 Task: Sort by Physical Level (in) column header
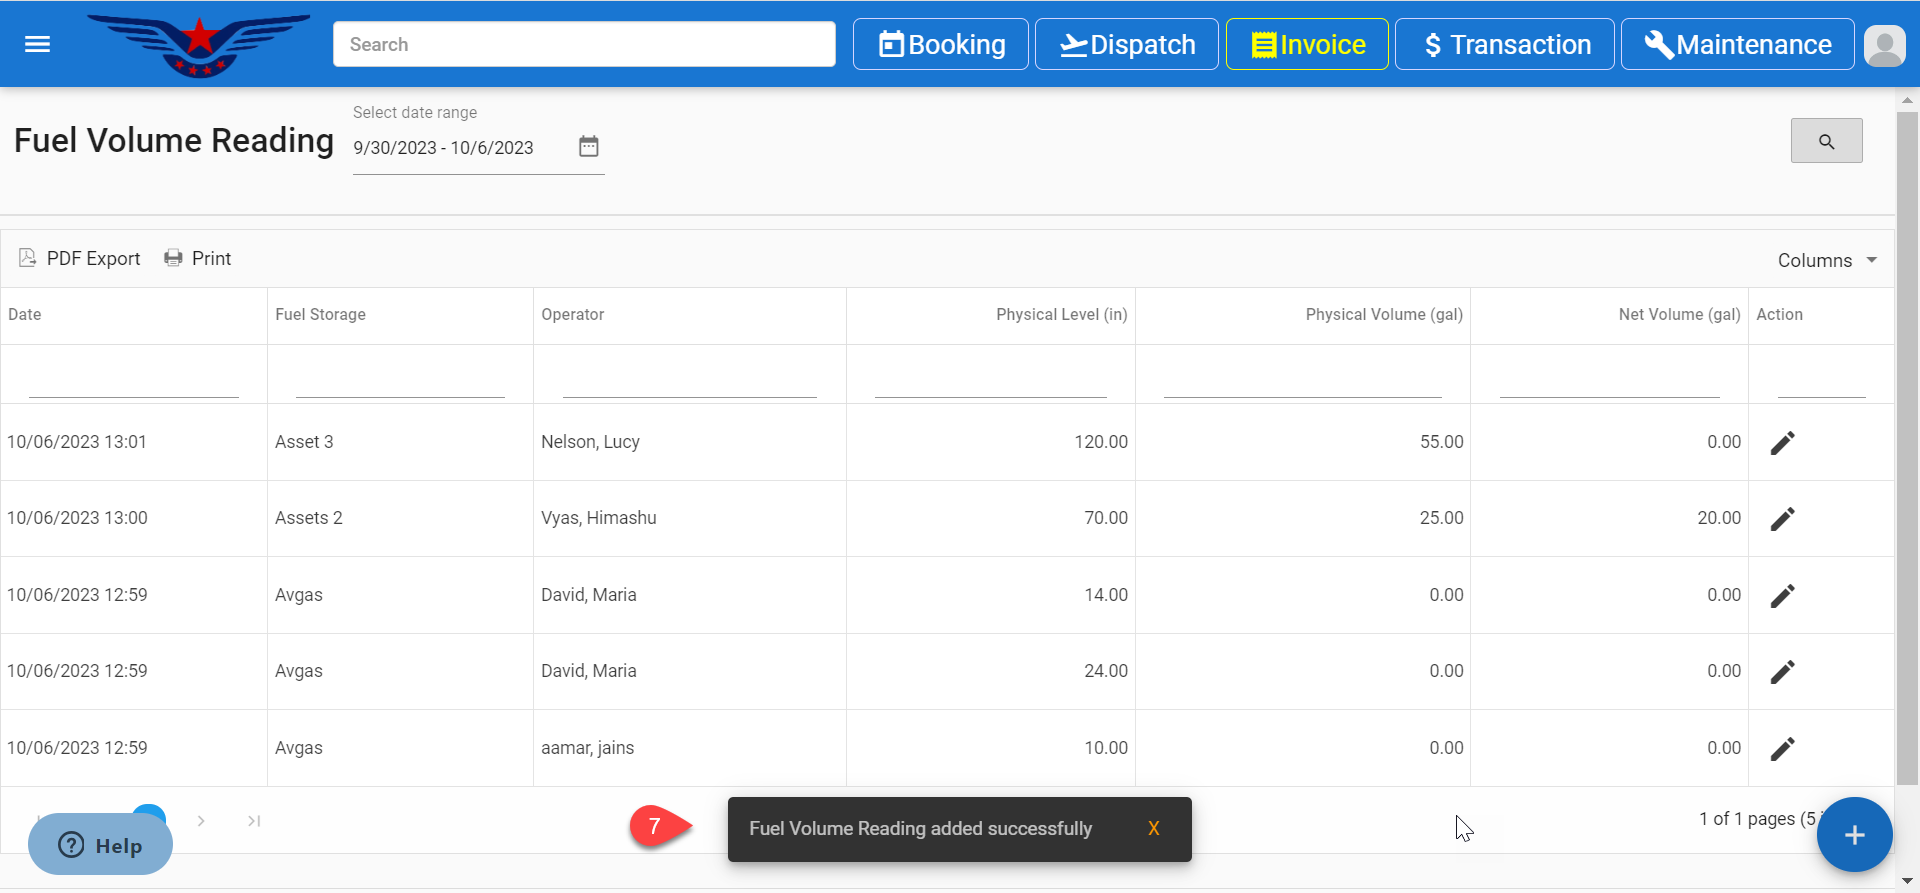coord(1060,315)
